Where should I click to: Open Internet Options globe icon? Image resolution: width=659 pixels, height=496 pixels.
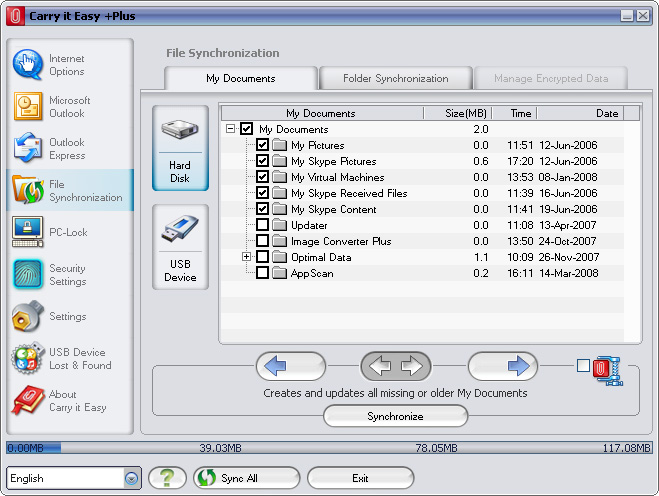(x=28, y=64)
